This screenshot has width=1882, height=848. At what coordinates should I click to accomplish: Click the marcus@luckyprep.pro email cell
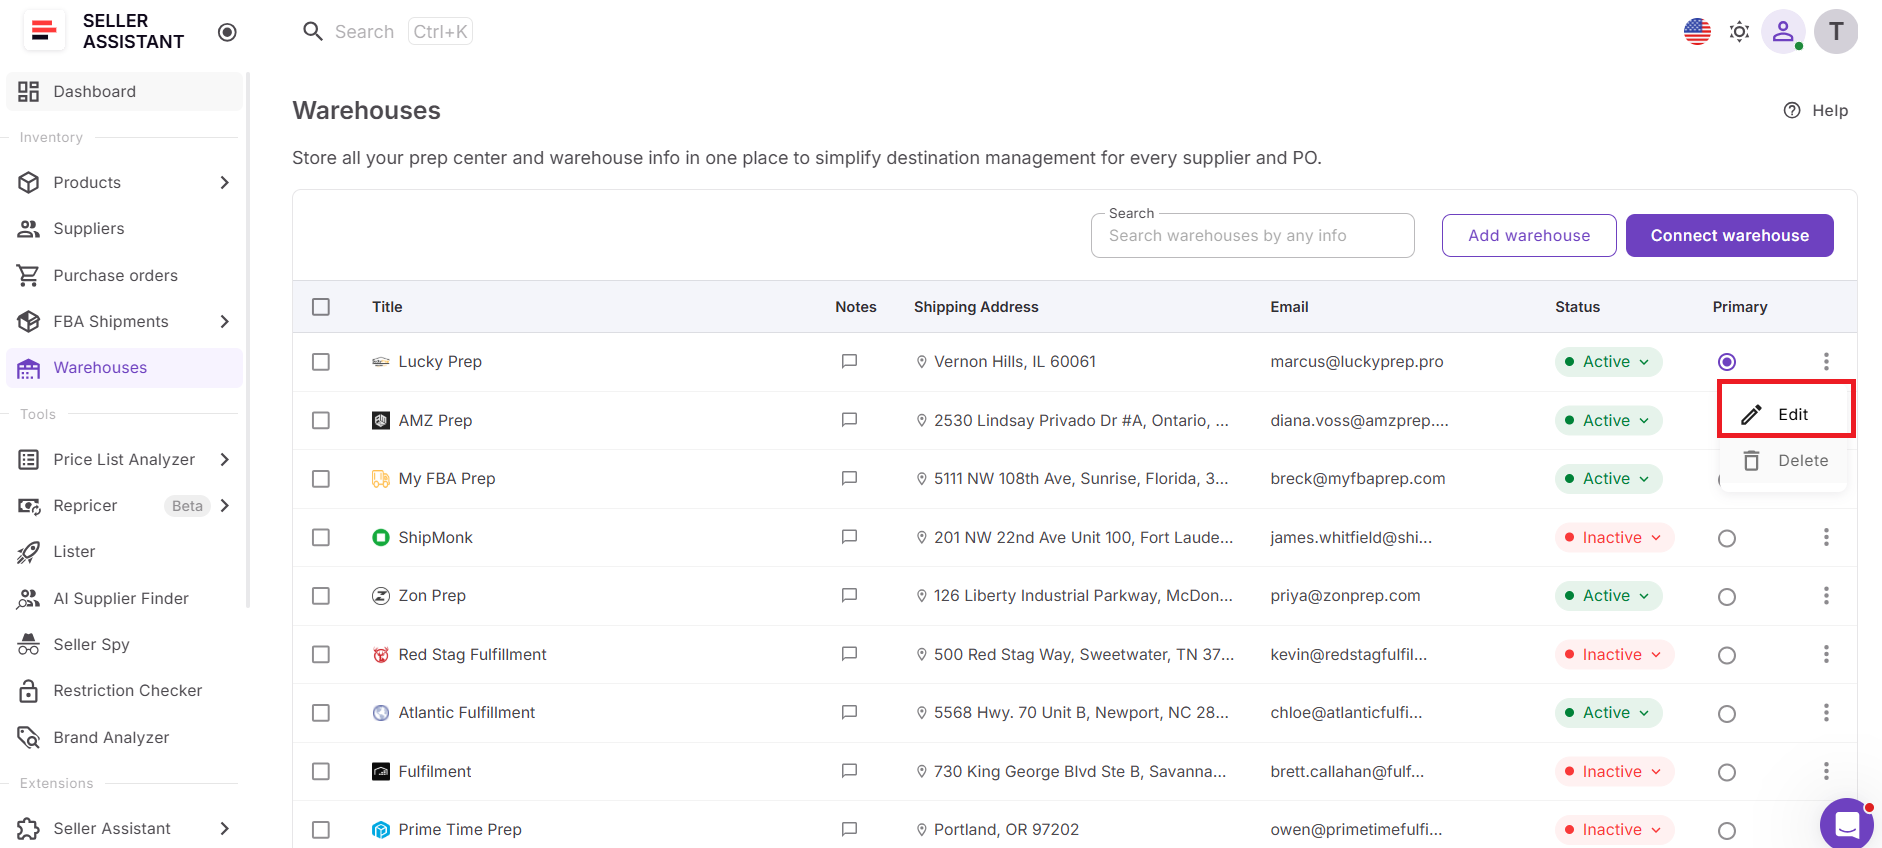(x=1357, y=362)
